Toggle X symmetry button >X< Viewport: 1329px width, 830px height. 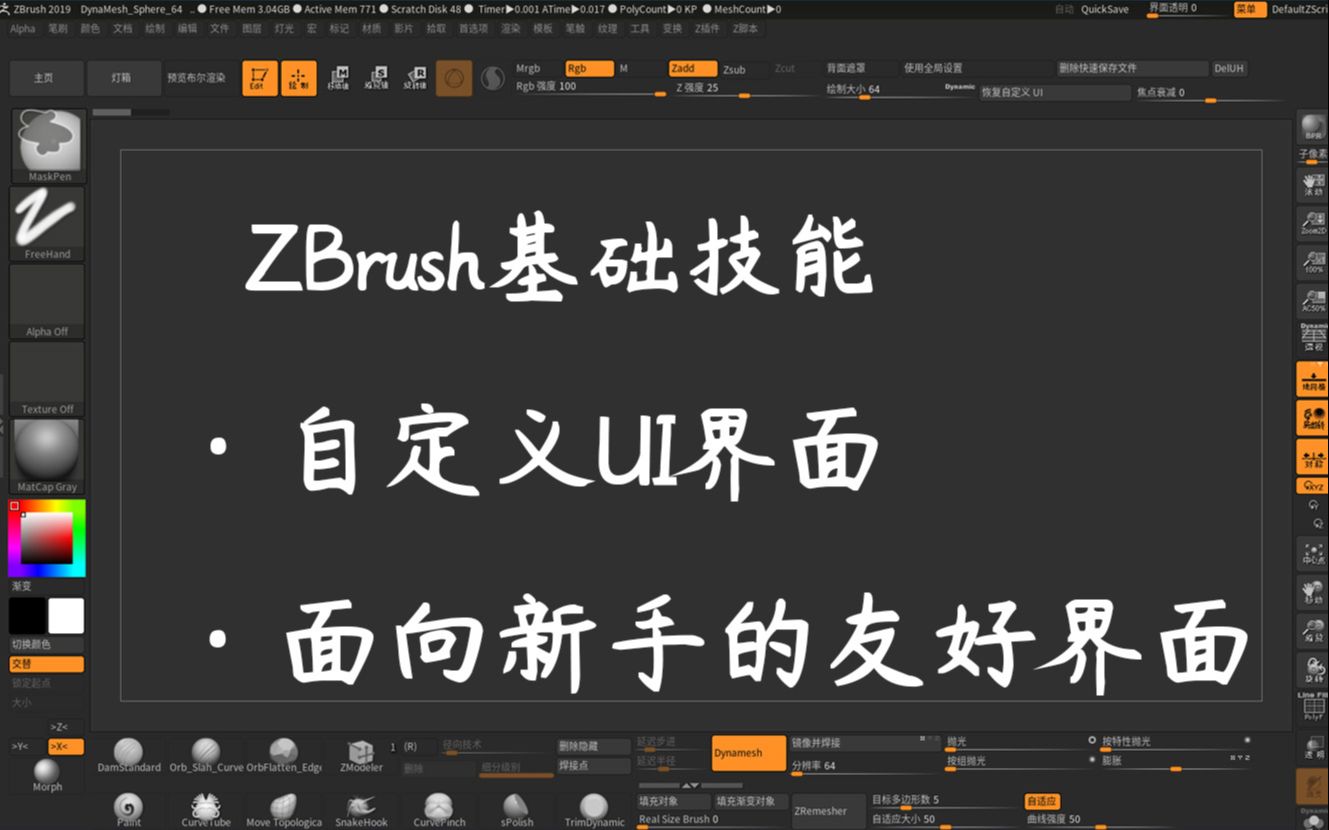66,746
